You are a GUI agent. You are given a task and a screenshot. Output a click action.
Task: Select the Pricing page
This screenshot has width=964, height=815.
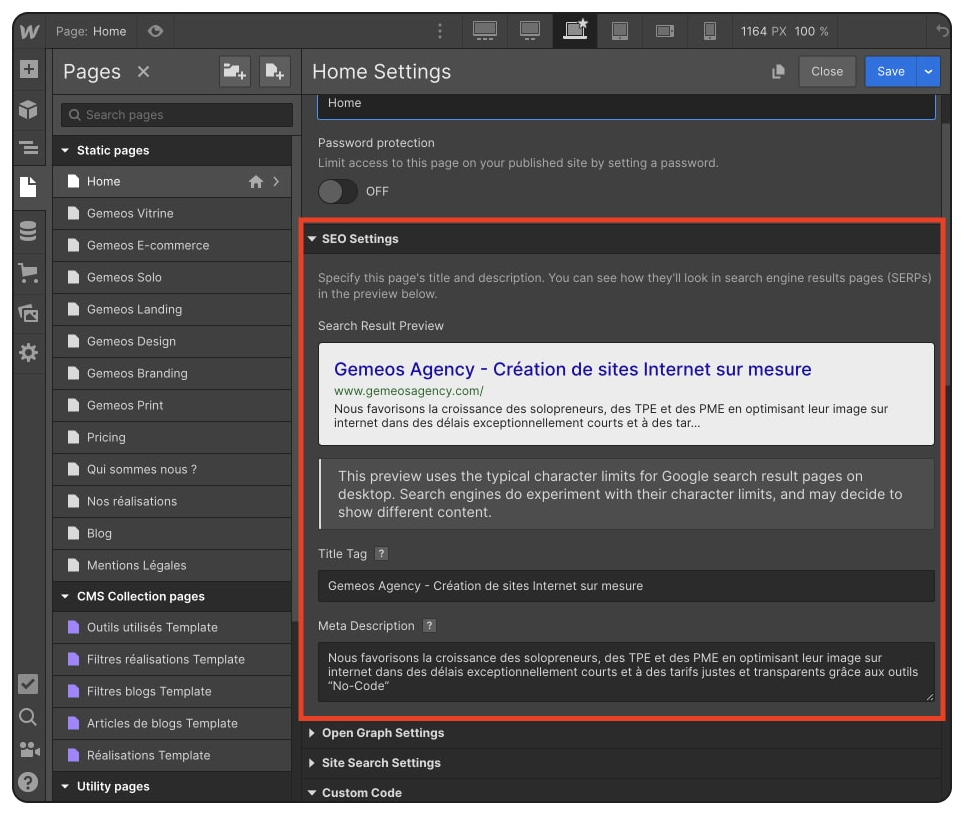pyautogui.click(x=172, y=437)
